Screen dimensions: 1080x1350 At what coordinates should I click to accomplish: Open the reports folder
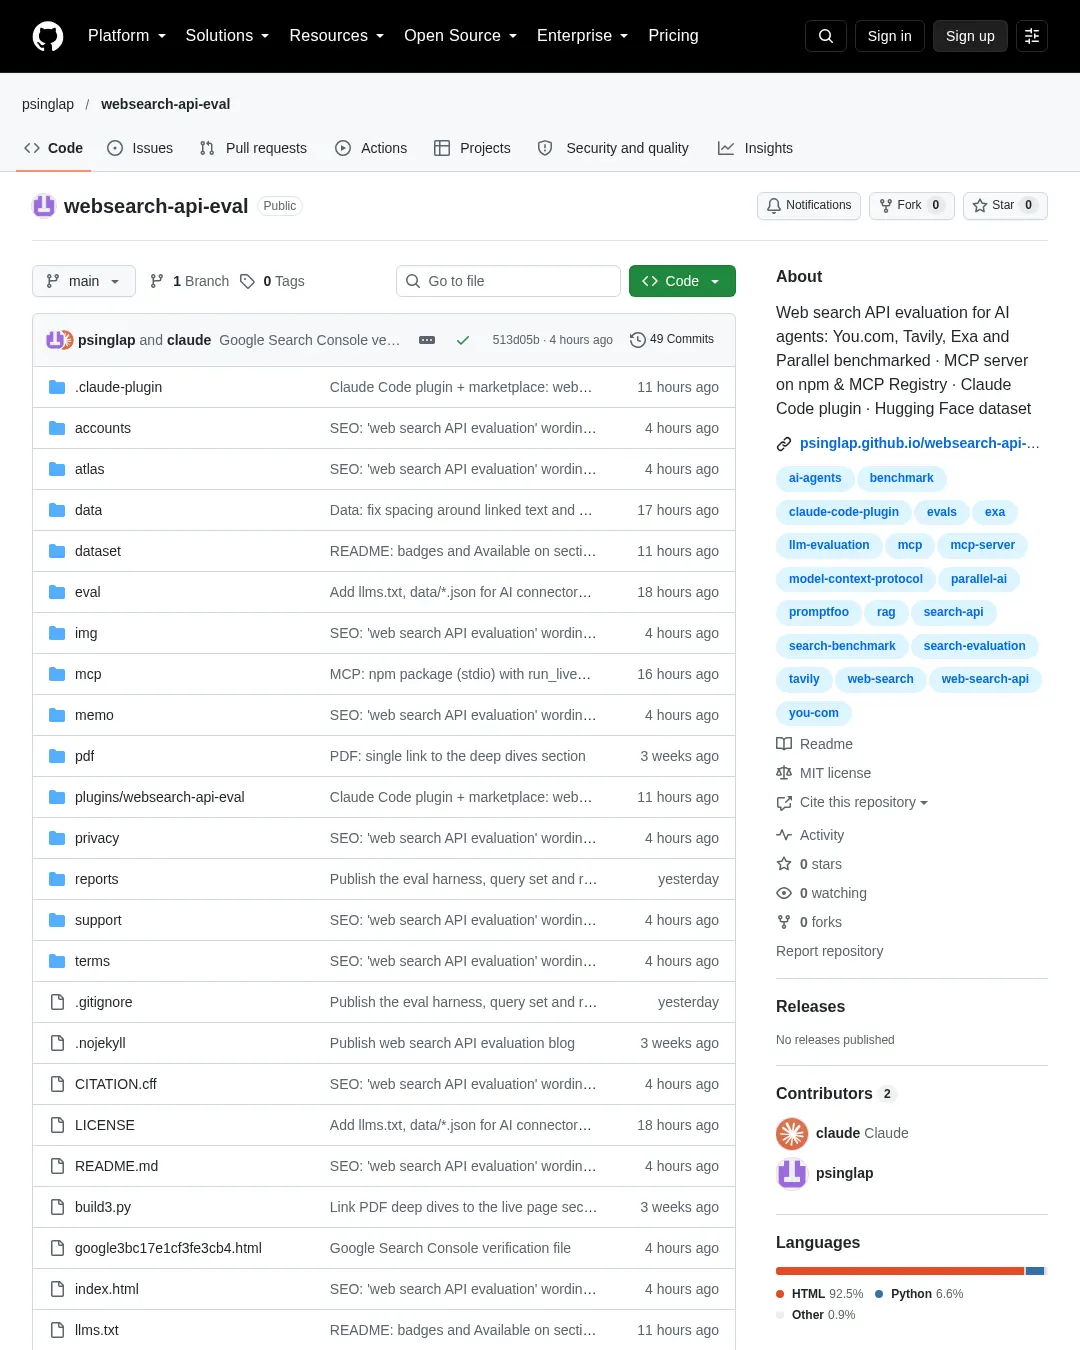click(x=96, y=879)
